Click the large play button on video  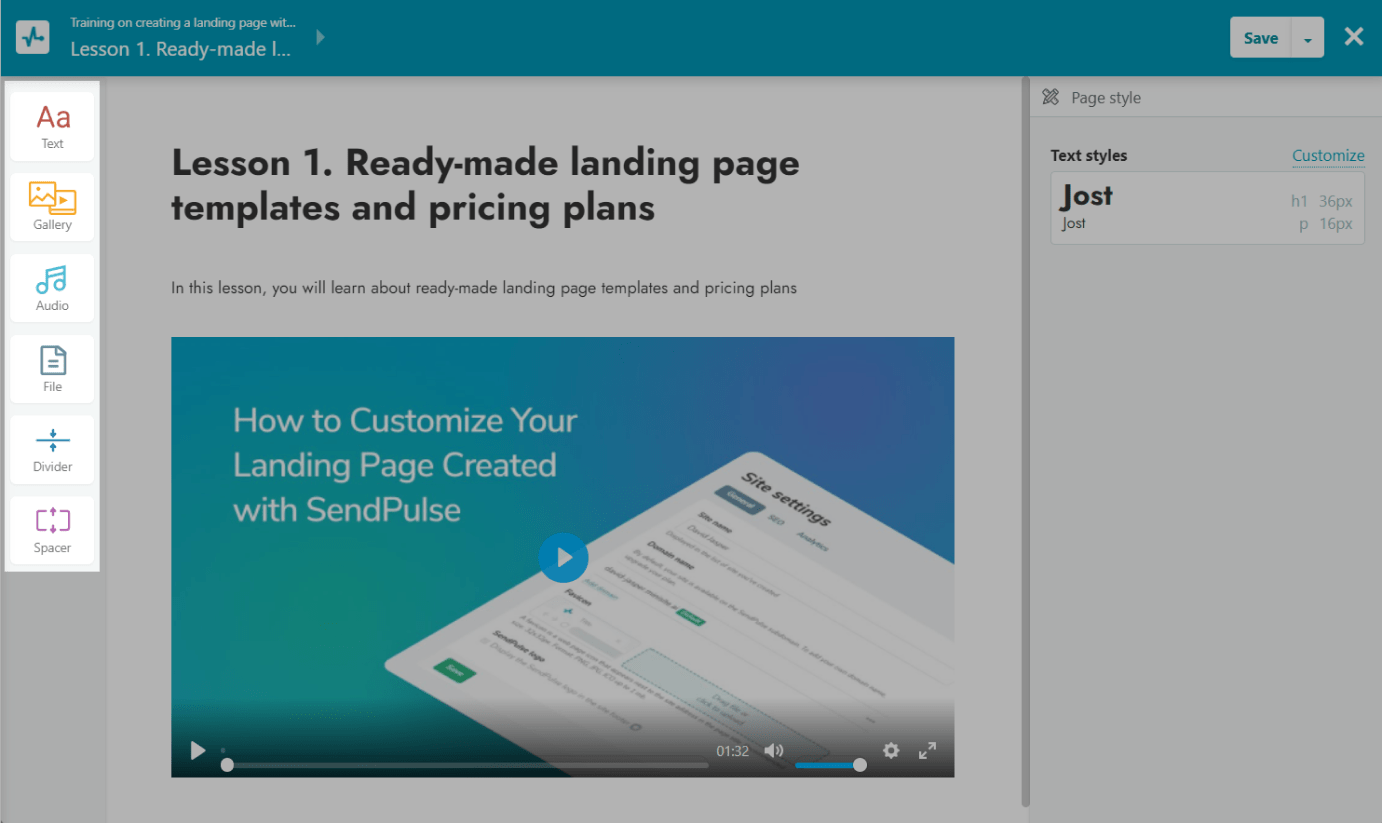(563, 557)
